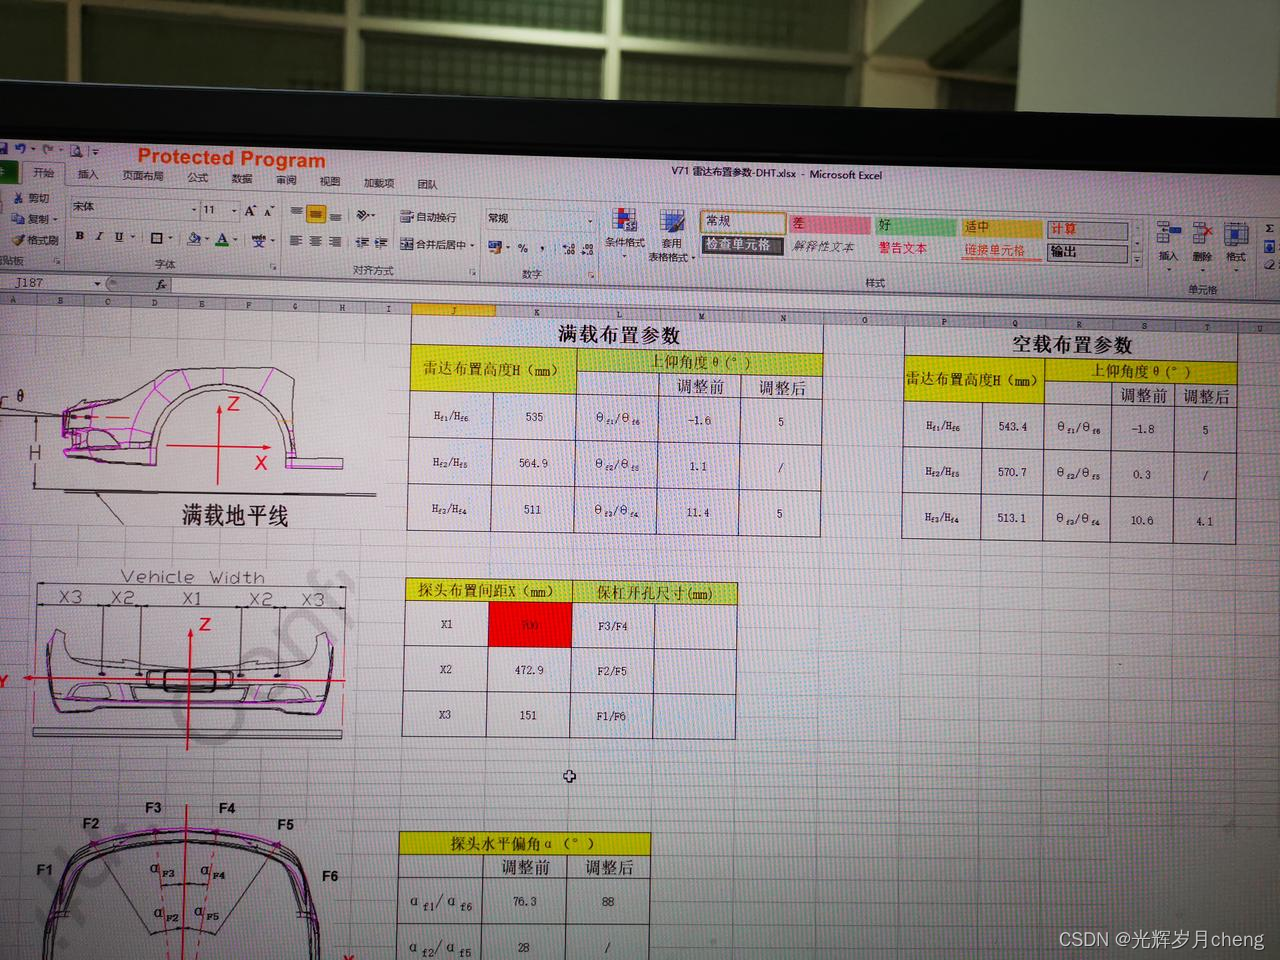Apply the Good (好) green cell style
The width and height of the screenshot is (1280, 960).
pyautogui.click(x=916, y=226)
